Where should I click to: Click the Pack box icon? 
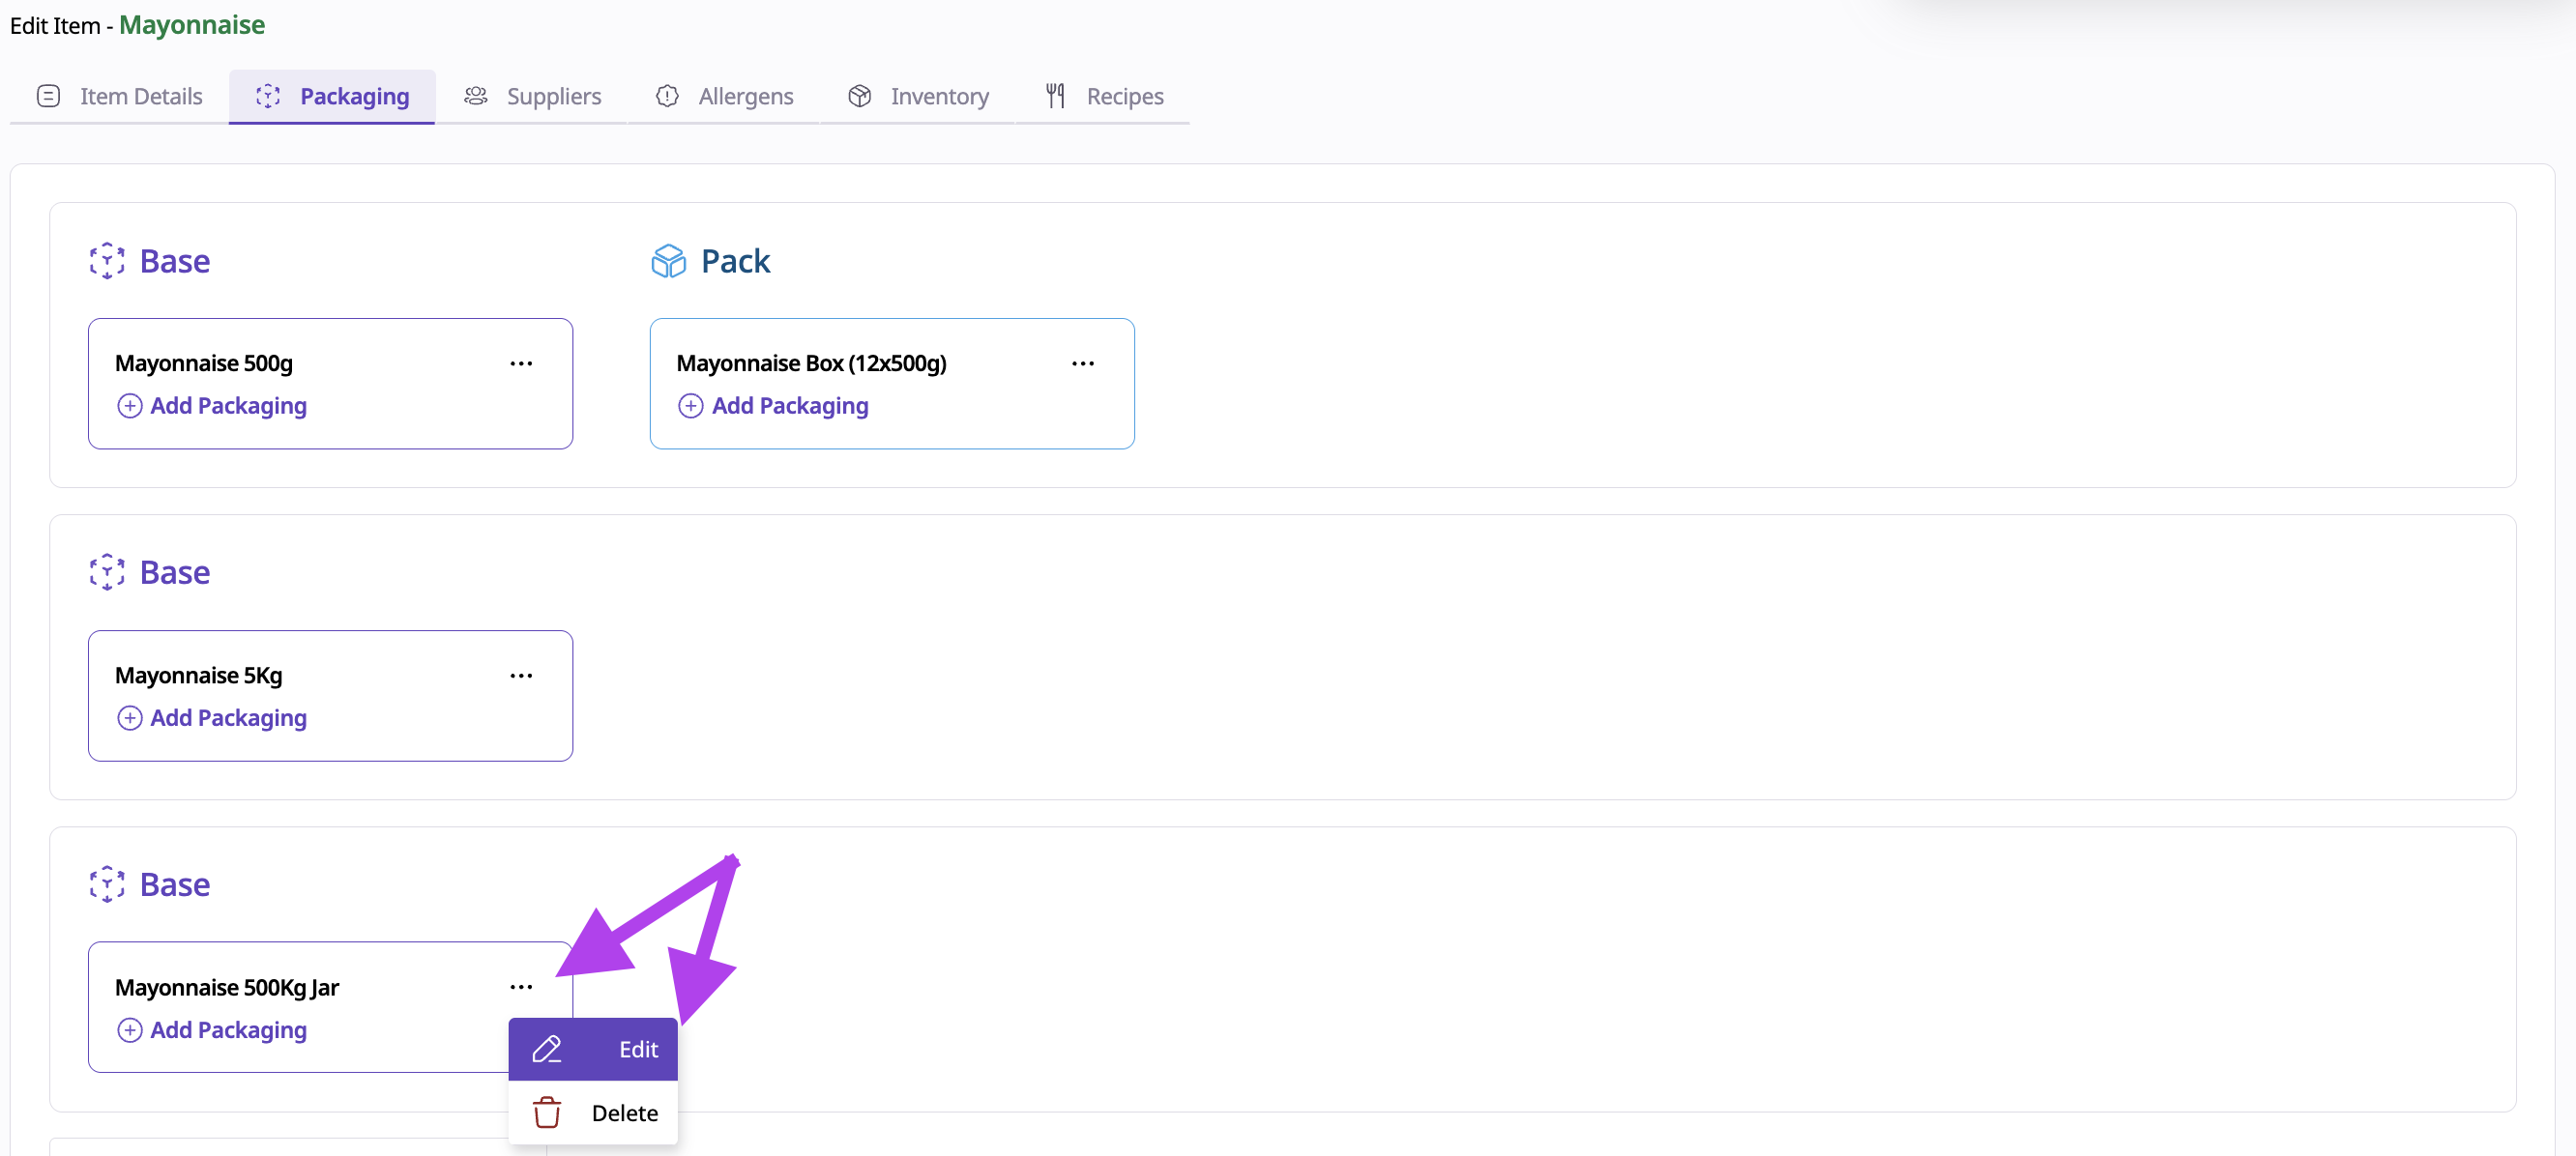click(668, 261)
